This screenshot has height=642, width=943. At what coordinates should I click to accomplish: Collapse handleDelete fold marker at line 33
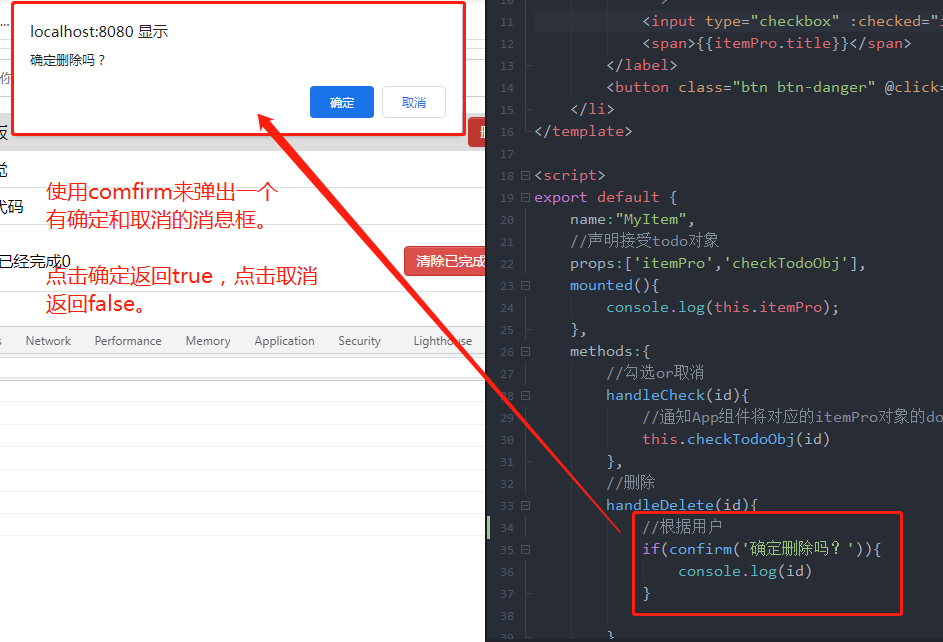click(525, 506)
